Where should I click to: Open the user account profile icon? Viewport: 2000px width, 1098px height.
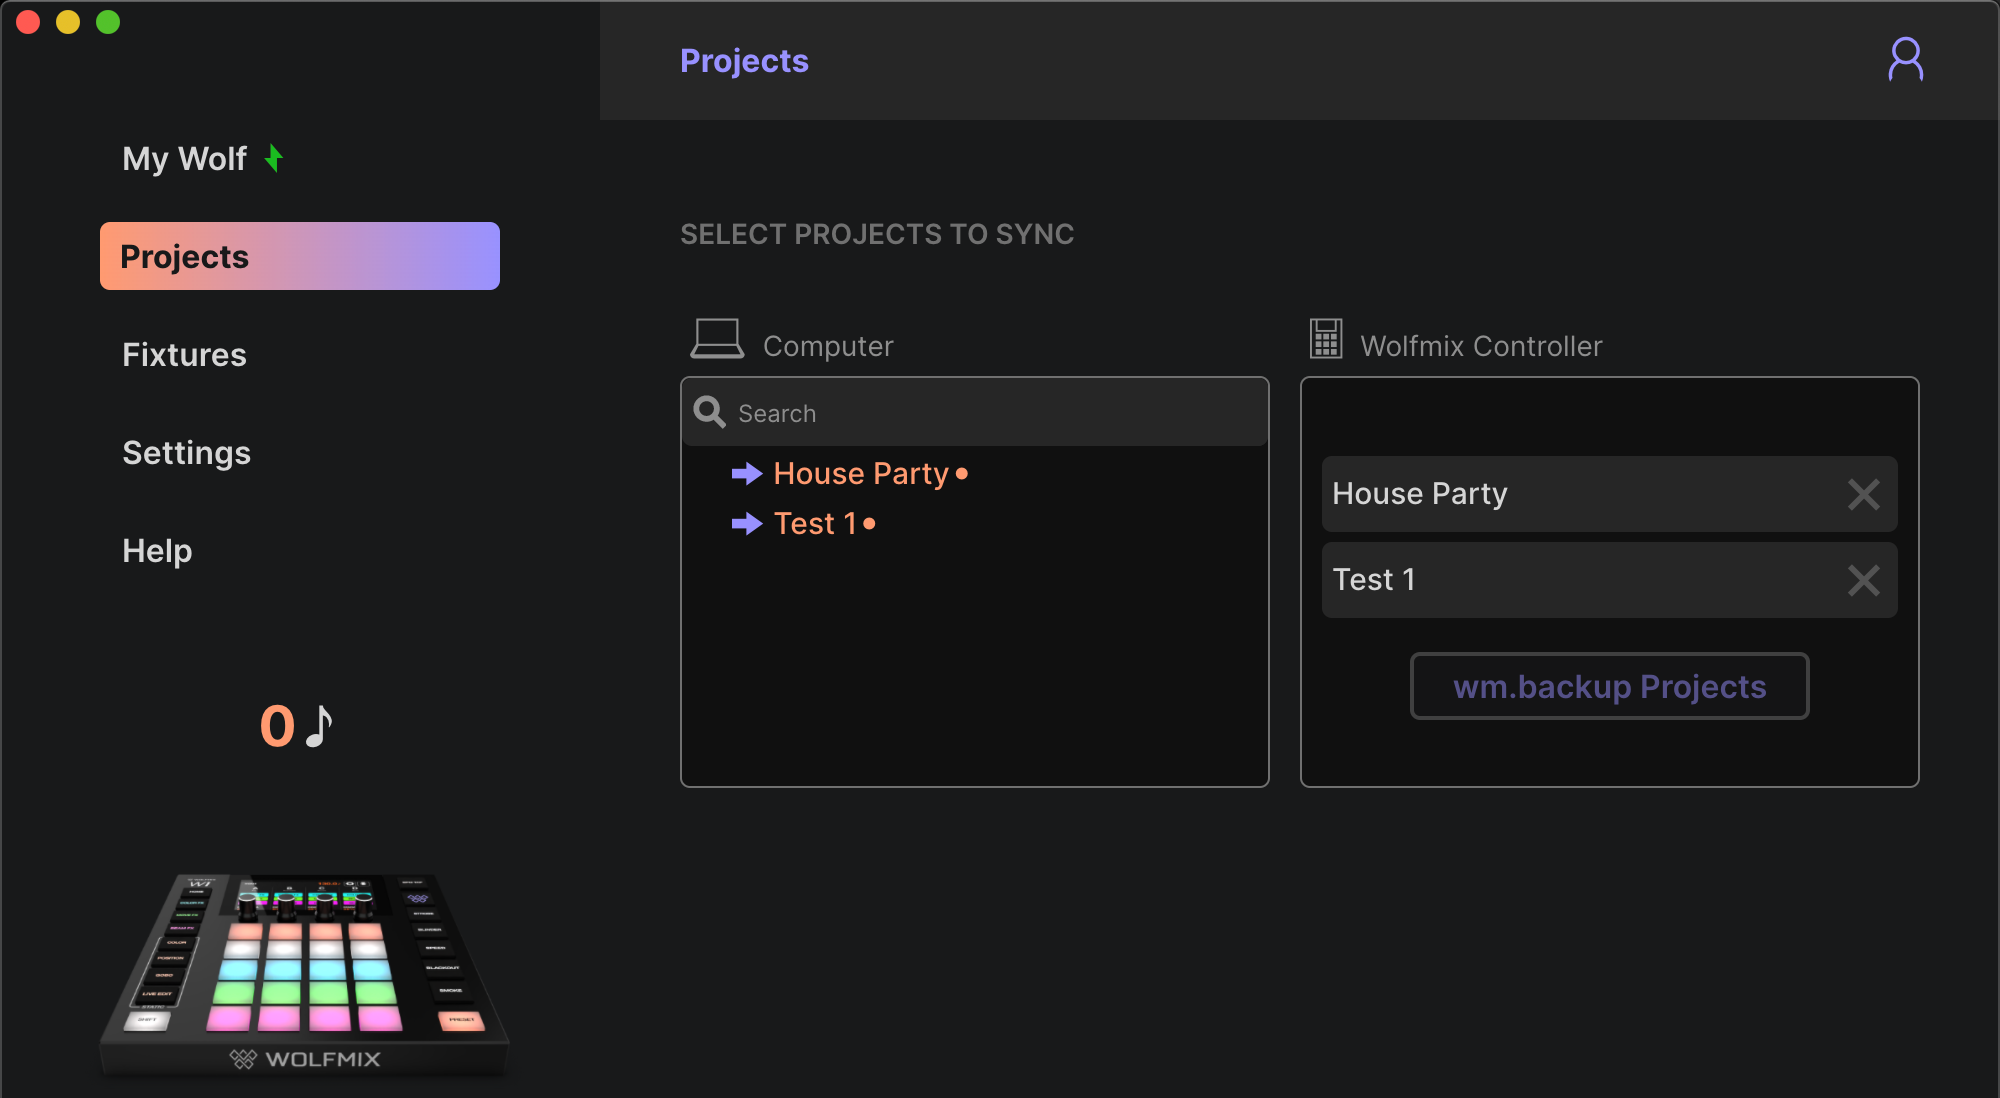click(1905, 60)
